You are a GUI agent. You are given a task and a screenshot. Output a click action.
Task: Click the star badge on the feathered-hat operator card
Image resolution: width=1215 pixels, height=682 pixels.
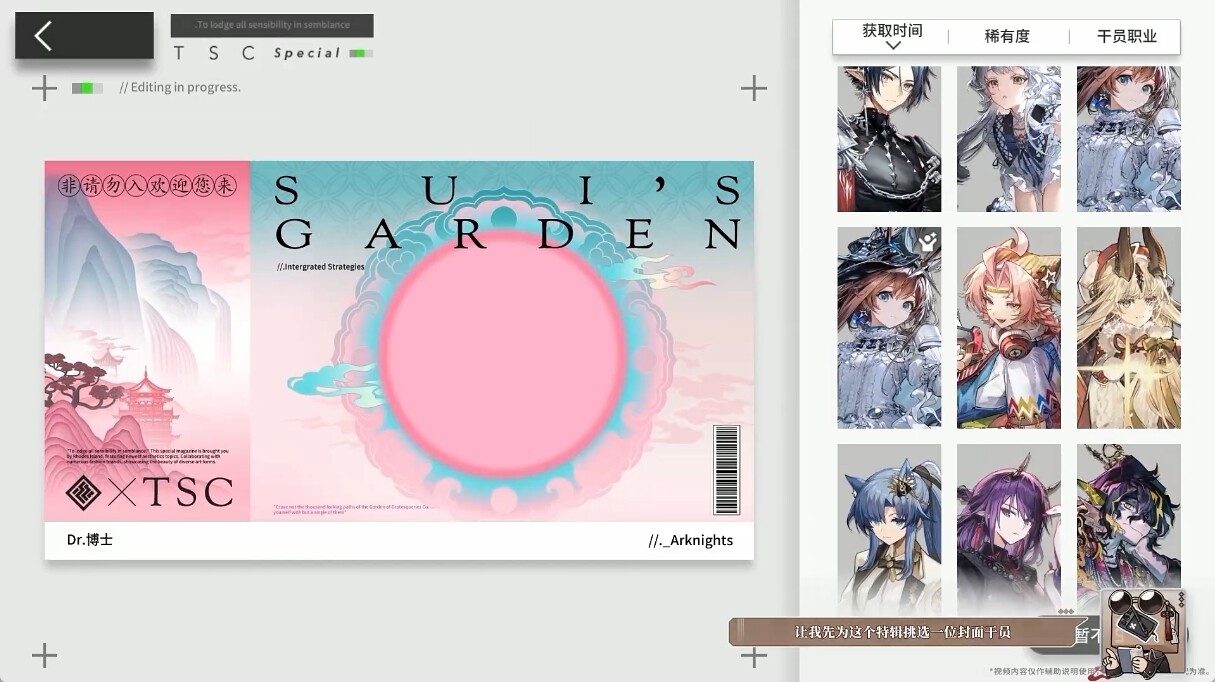click(928, 240)
